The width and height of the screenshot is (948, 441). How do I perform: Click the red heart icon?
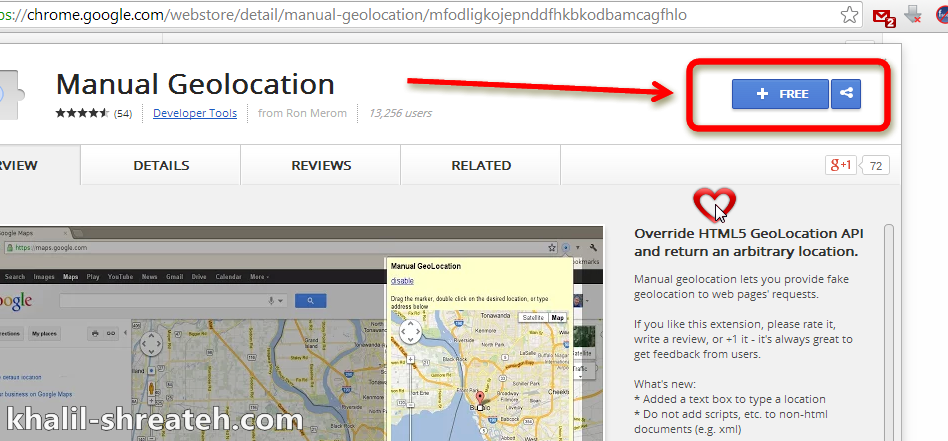713,206
